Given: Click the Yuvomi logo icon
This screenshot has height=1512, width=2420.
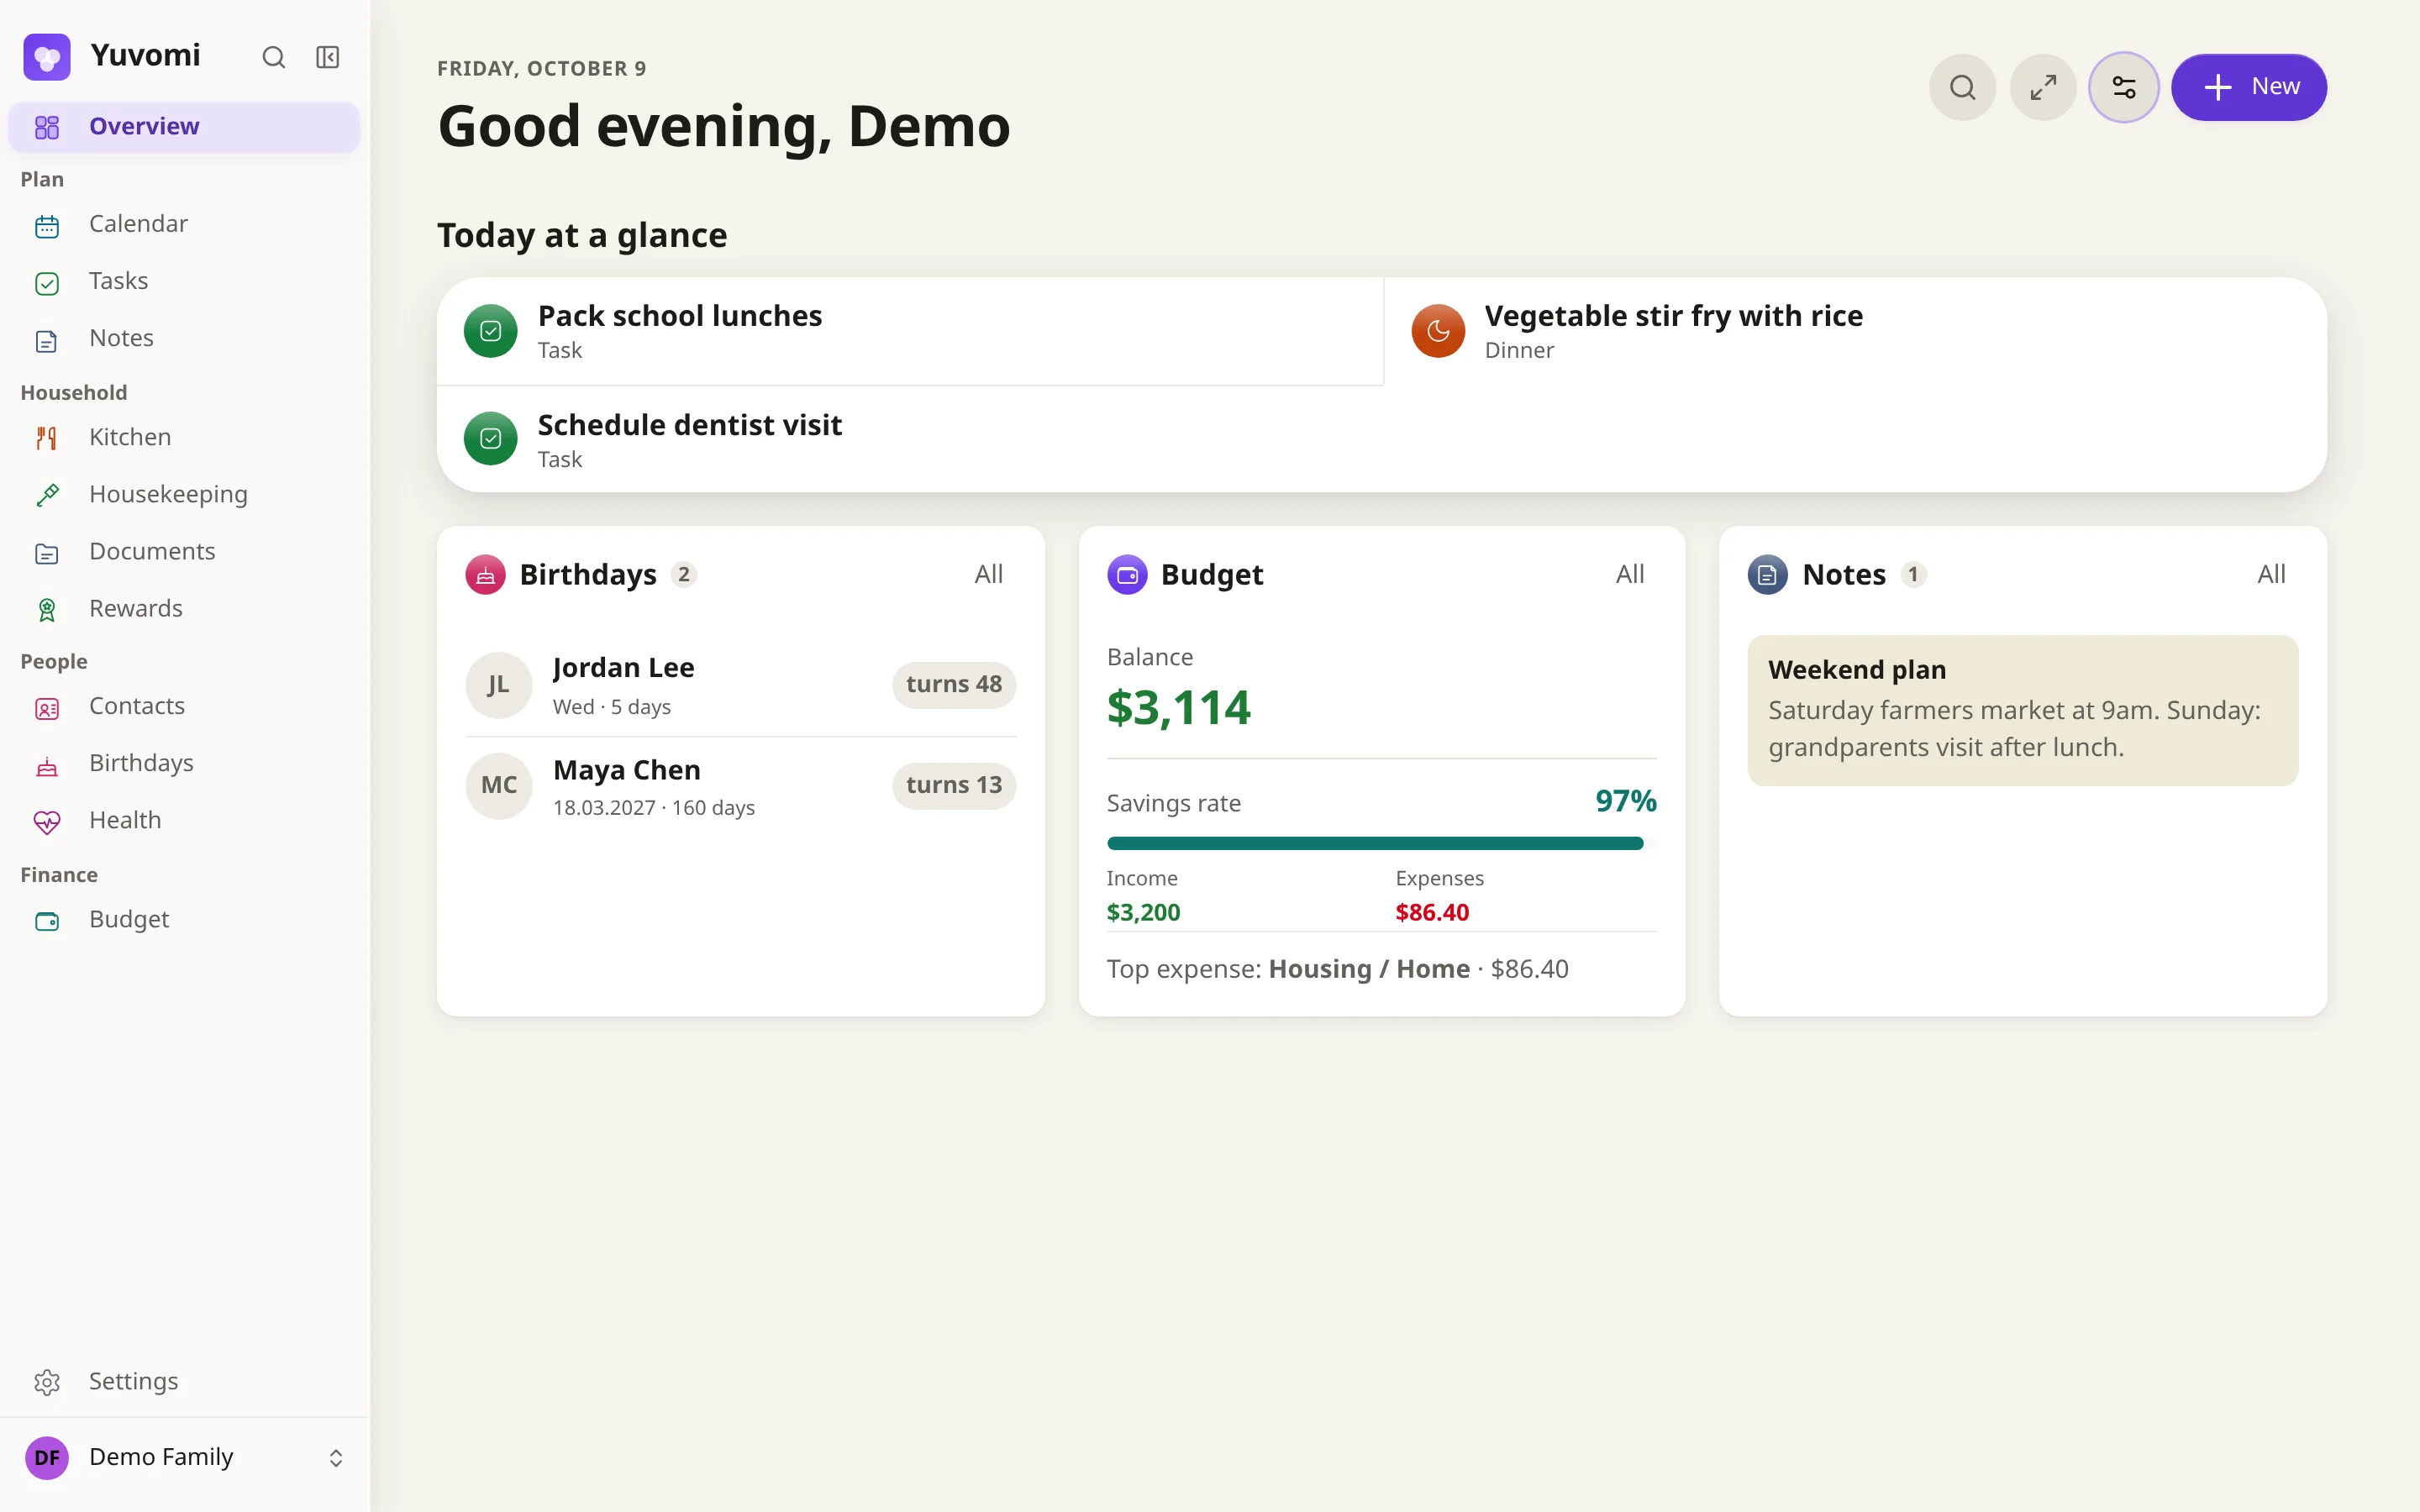Looking at the screenshot, I should coord(47,57).
